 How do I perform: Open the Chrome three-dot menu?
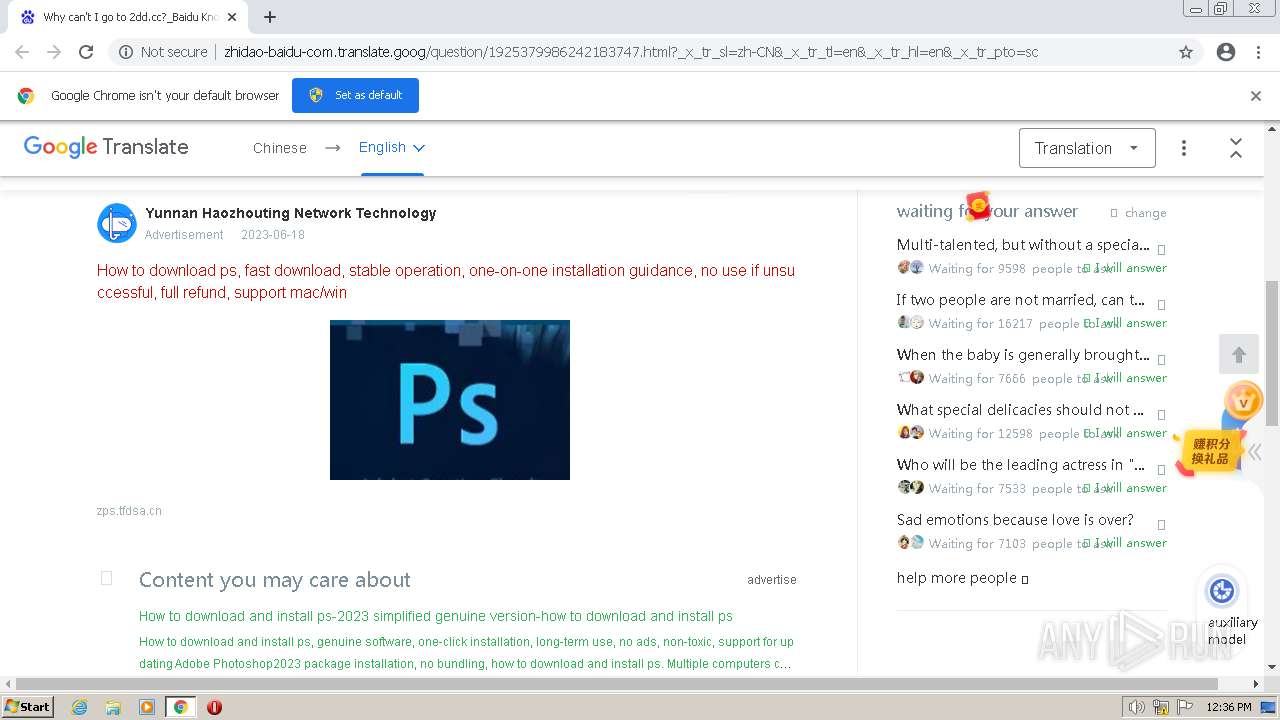coord(1258,52)
